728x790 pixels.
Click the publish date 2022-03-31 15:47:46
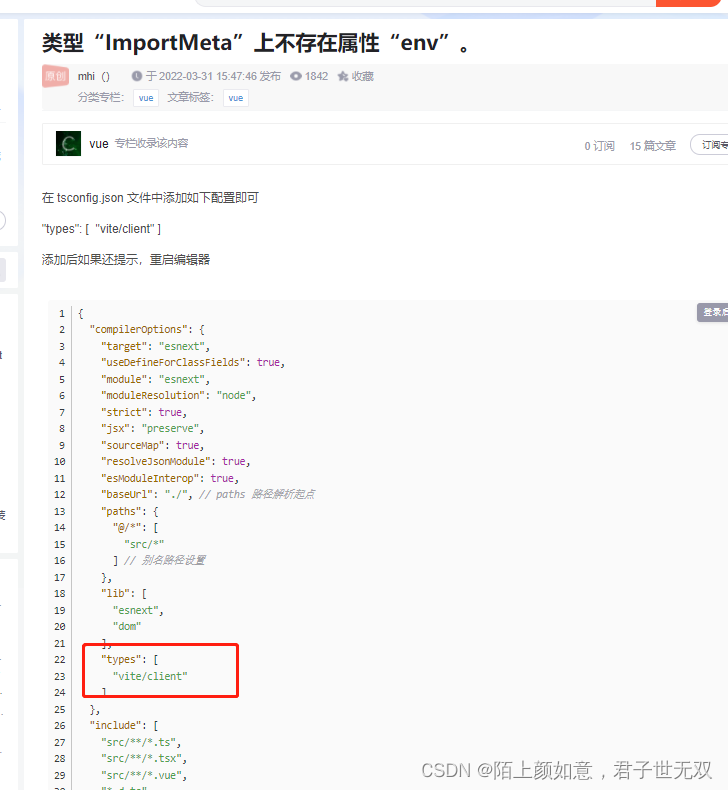point(208,76)
